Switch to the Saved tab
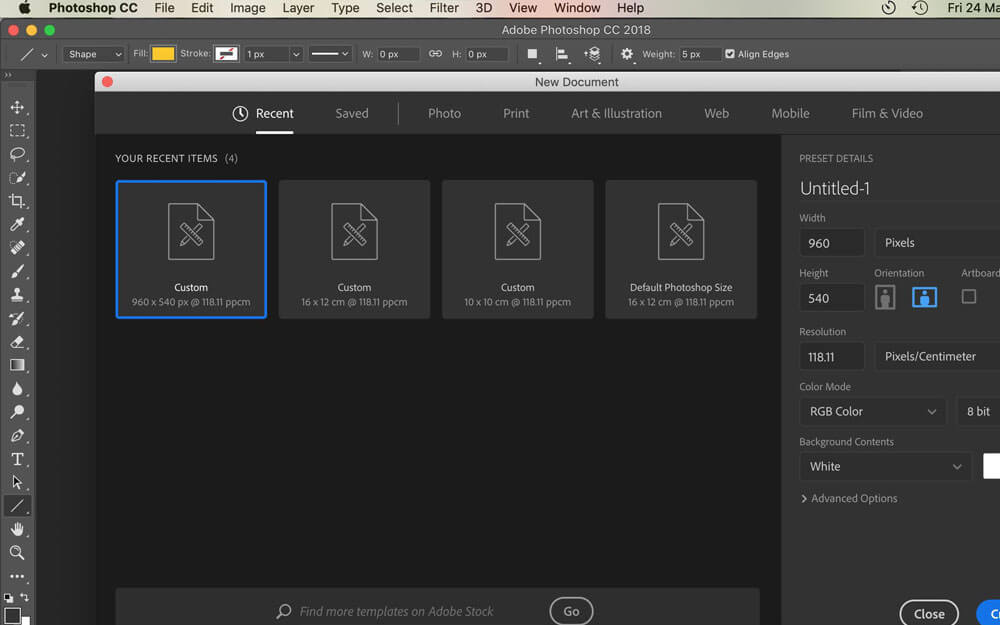This screenshot has width=1000, height=625. point(352,114)
